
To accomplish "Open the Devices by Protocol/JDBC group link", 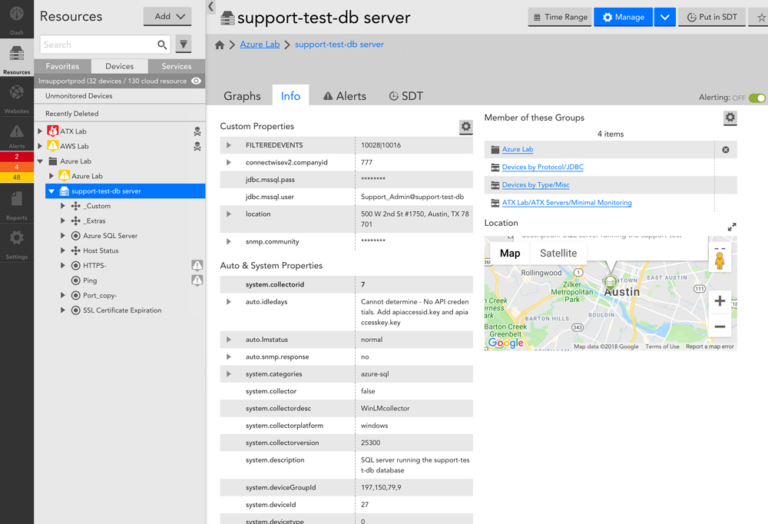I will click(x=543, y=167).
